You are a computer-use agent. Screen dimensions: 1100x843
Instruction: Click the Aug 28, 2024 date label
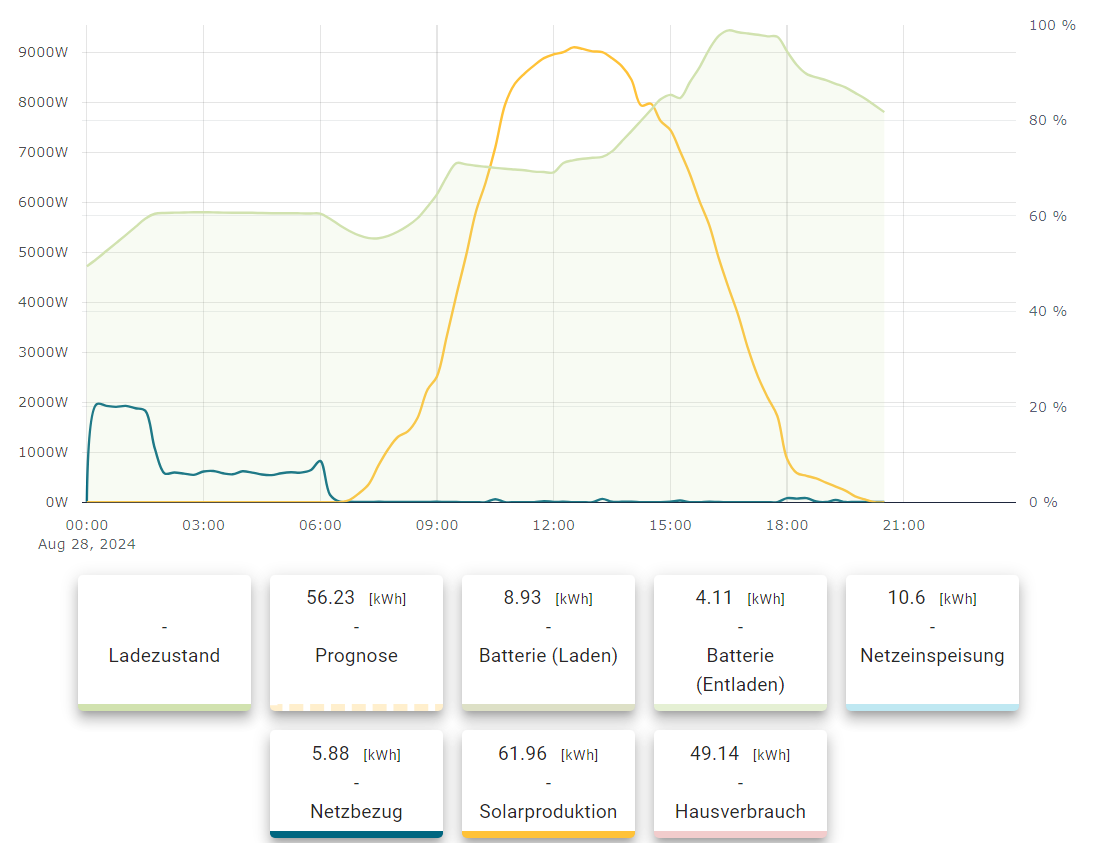pyautogui.click(x=86, y=544)
